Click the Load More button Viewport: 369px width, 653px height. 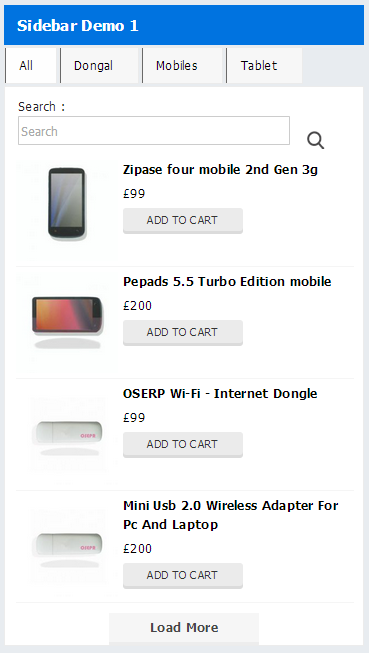pyautogui.click(x=184, y=628)
